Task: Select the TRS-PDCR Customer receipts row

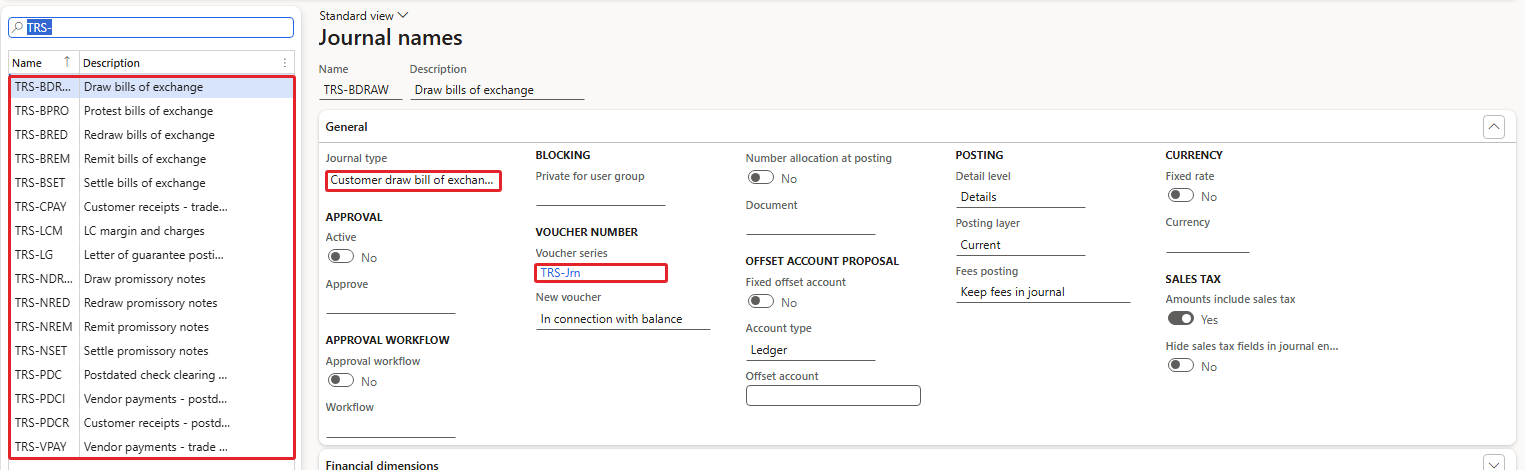Action: click(152, 423)
